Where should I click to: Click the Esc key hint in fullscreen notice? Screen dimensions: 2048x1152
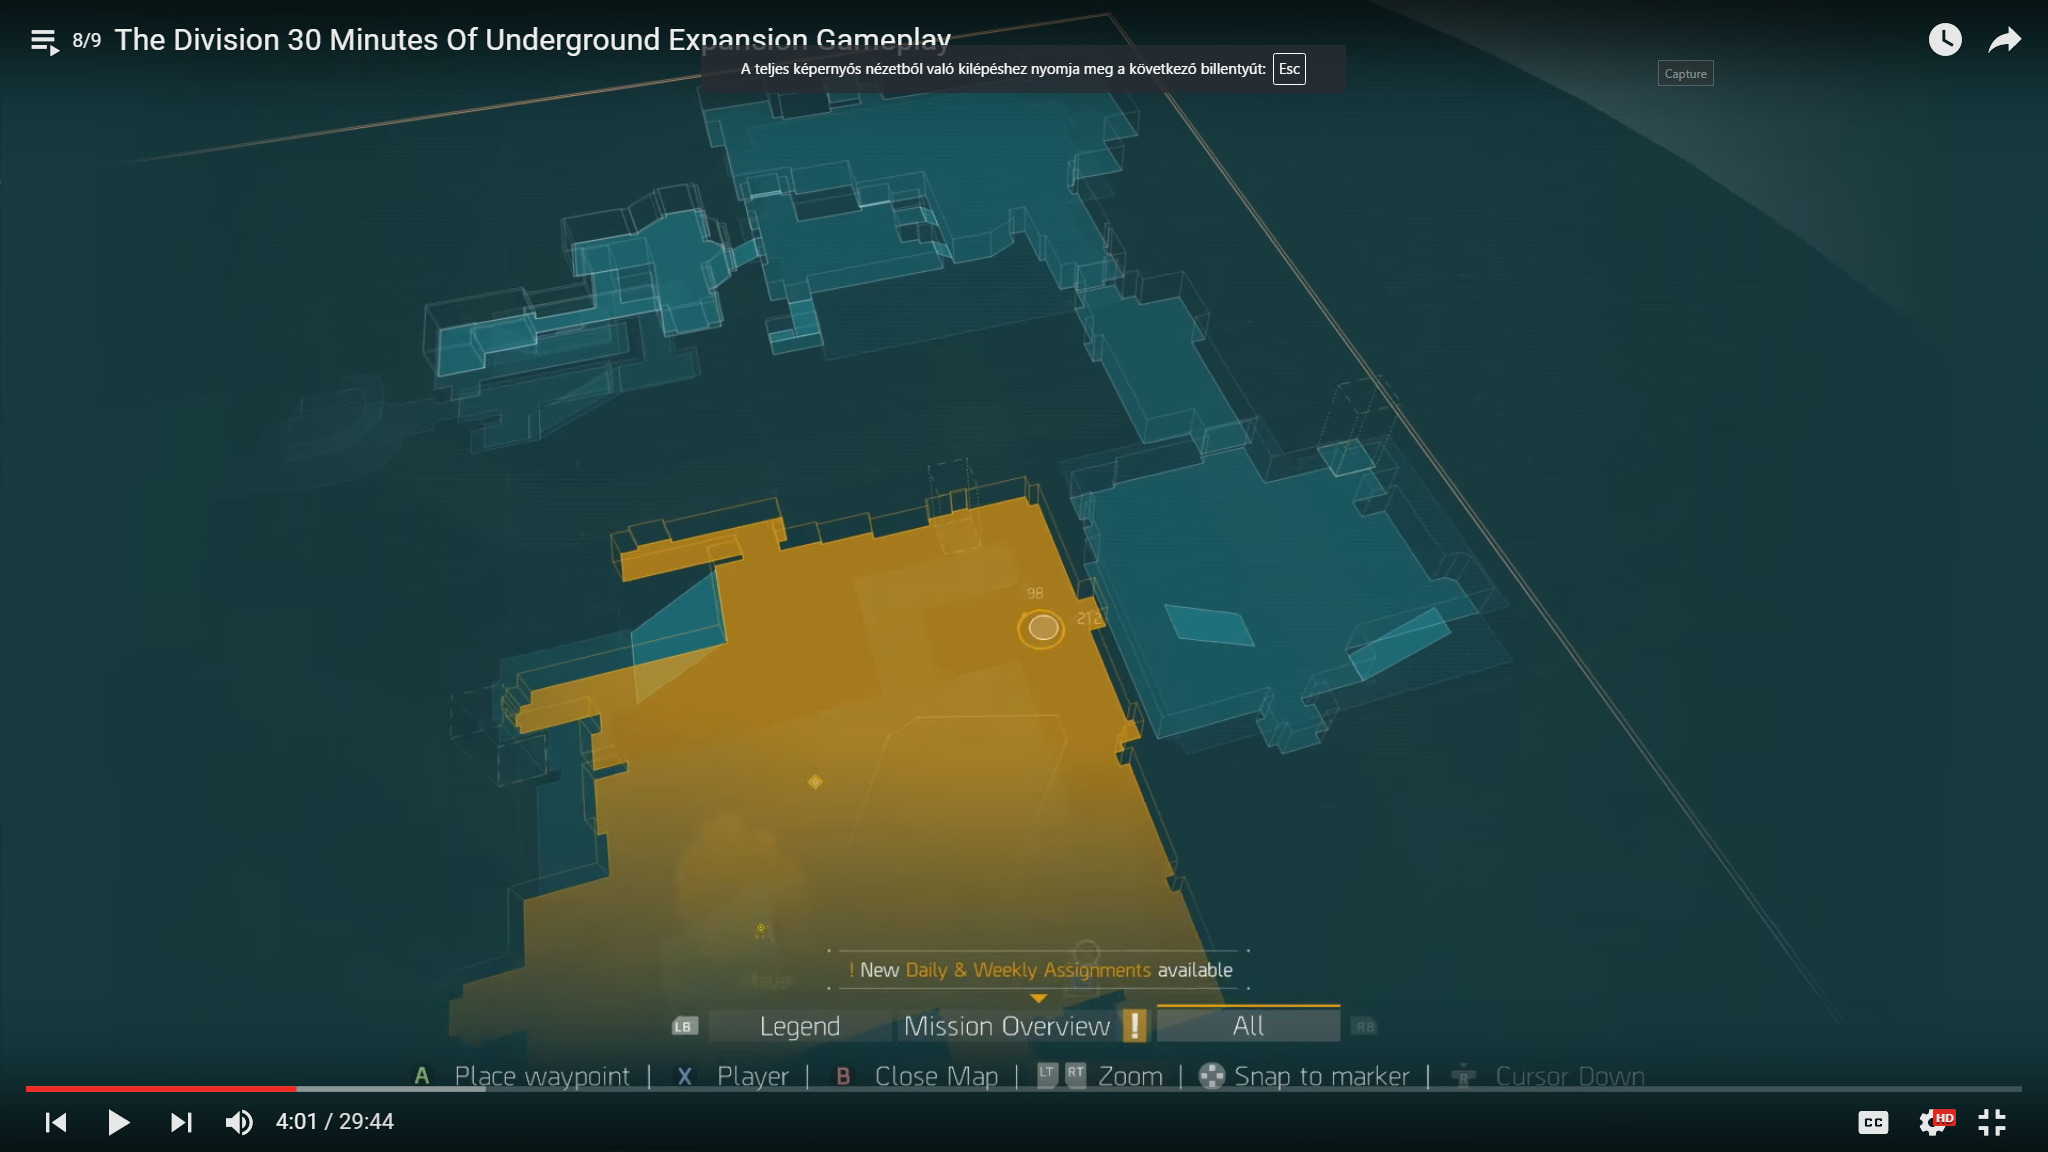click(1289, 69)
